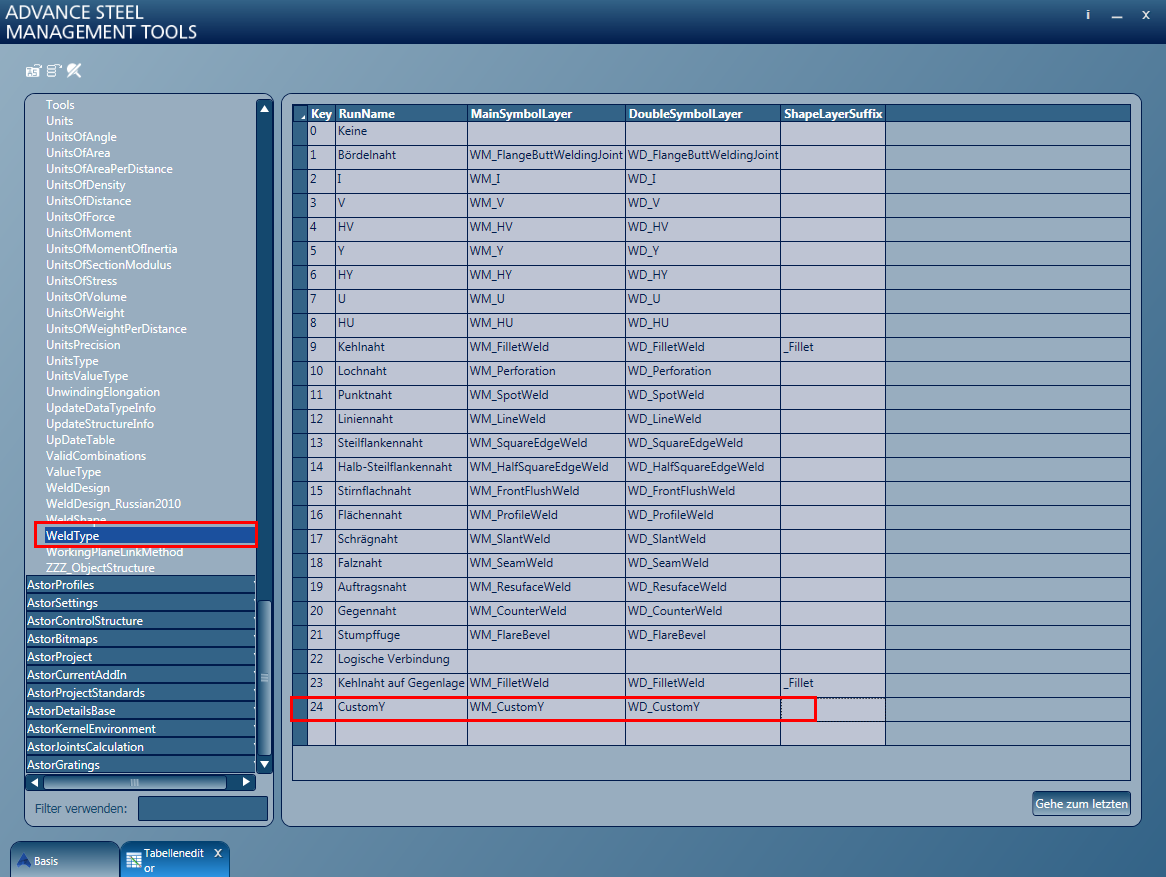This screenshot has width=1166, height=877.
Task: Select UnitsPrecision in the tree
Action: [83, 344]
